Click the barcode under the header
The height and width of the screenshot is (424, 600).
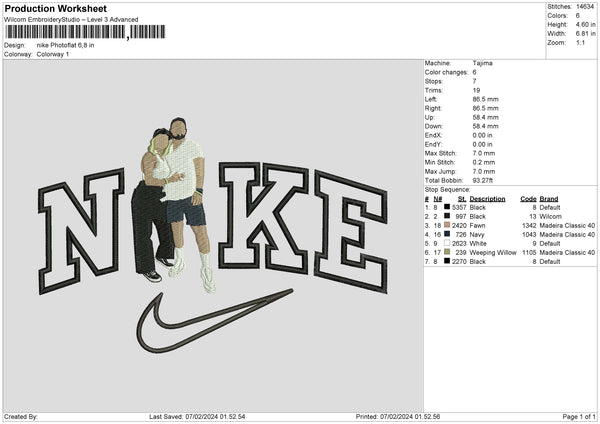[x=85, y=32]
